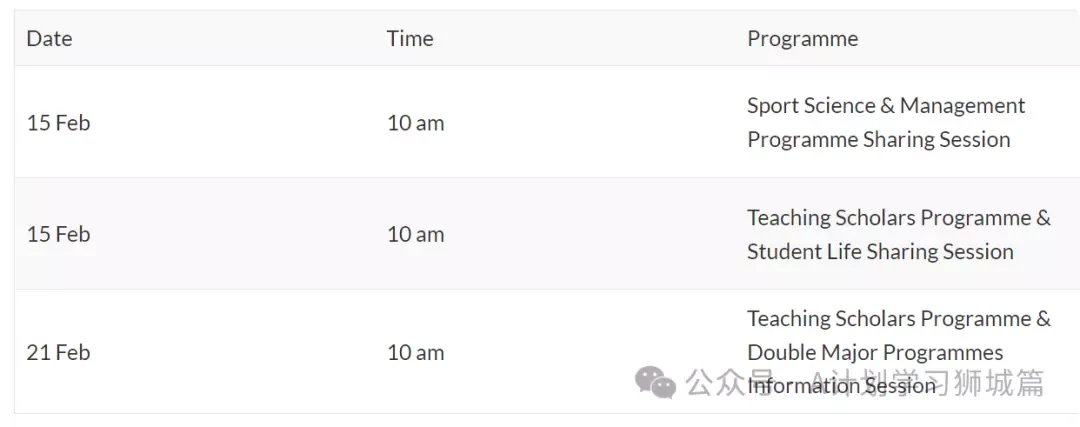The height and width of the screenshot is (427, 1080).
Task: Click the Time column header
Action: 410,39
